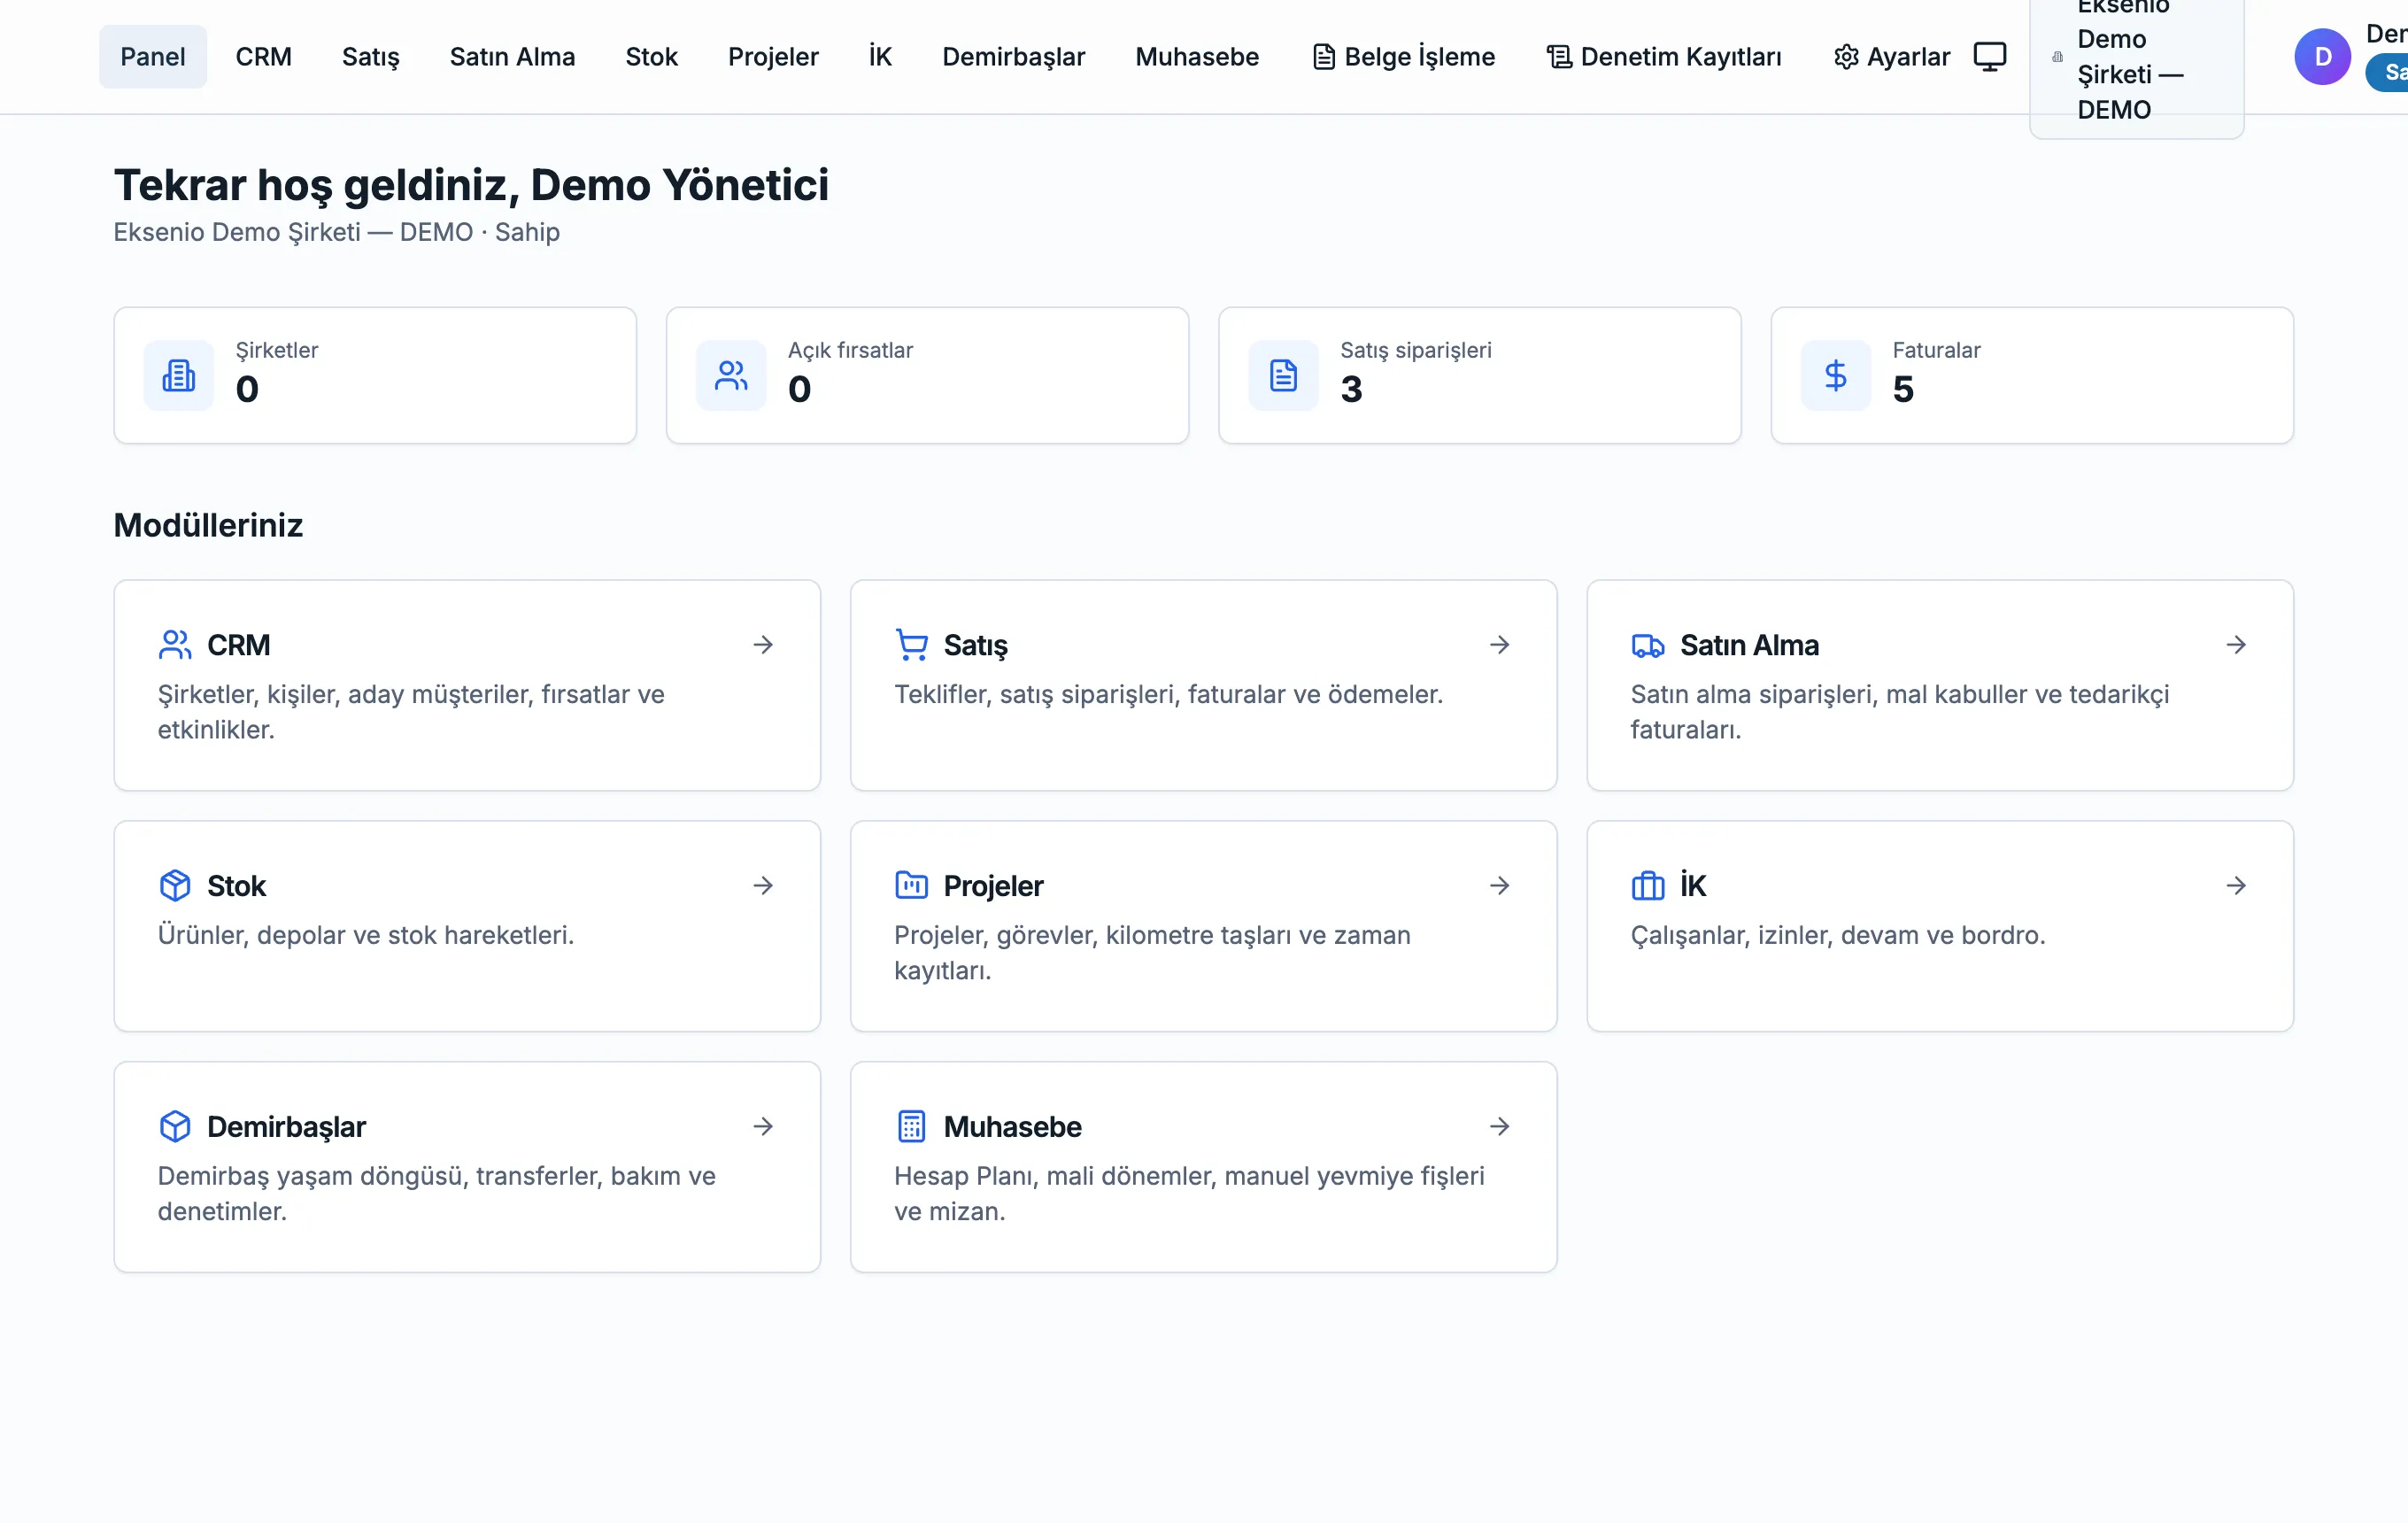Open Satış in the top menu
The width and height of the screenshot is (2408, 1523).
(x=370, y=57)
